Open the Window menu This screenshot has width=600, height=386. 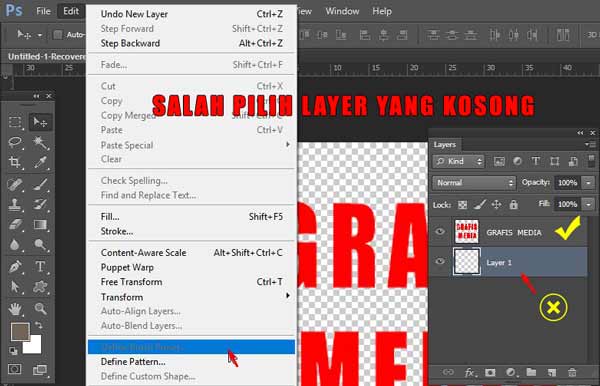(342, 11)
